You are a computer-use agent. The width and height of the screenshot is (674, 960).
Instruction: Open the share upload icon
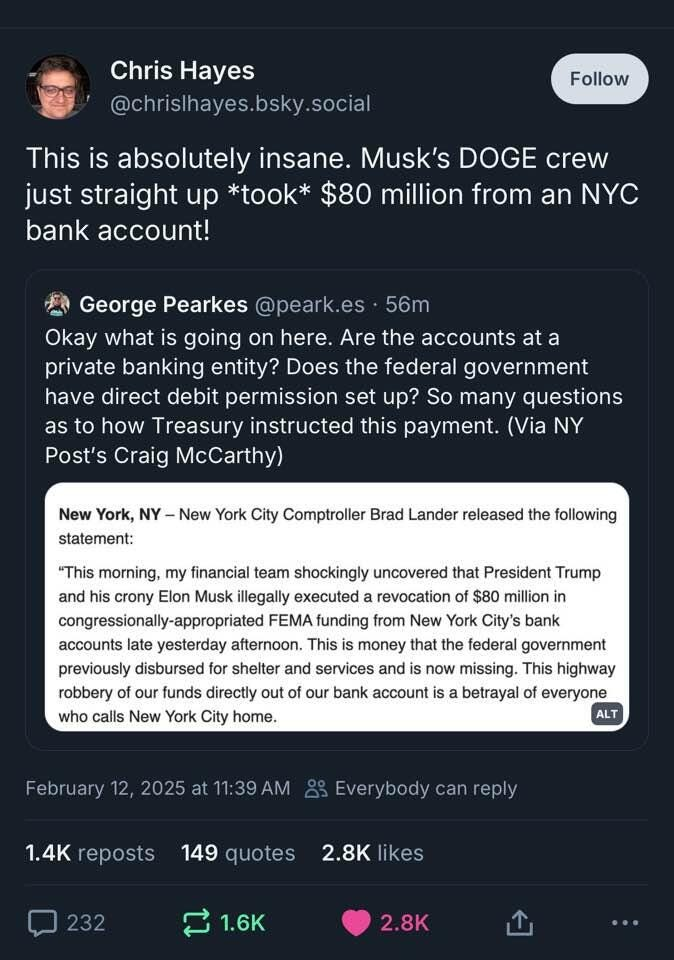tap(519, 922)
